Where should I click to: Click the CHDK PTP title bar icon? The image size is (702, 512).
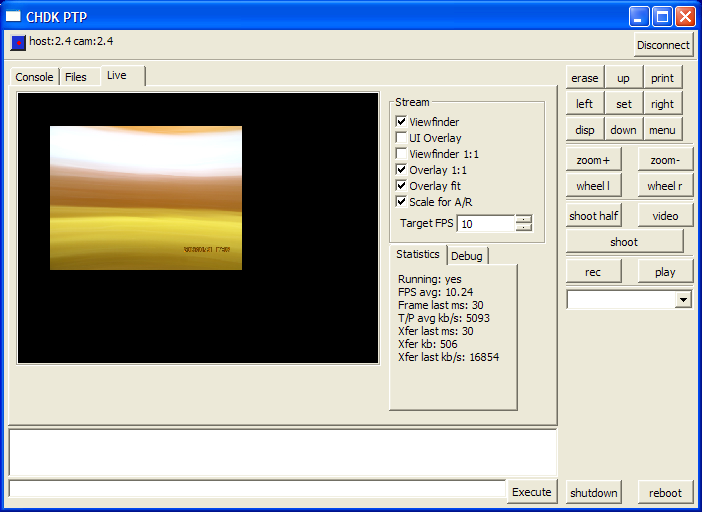pos(13,17)
